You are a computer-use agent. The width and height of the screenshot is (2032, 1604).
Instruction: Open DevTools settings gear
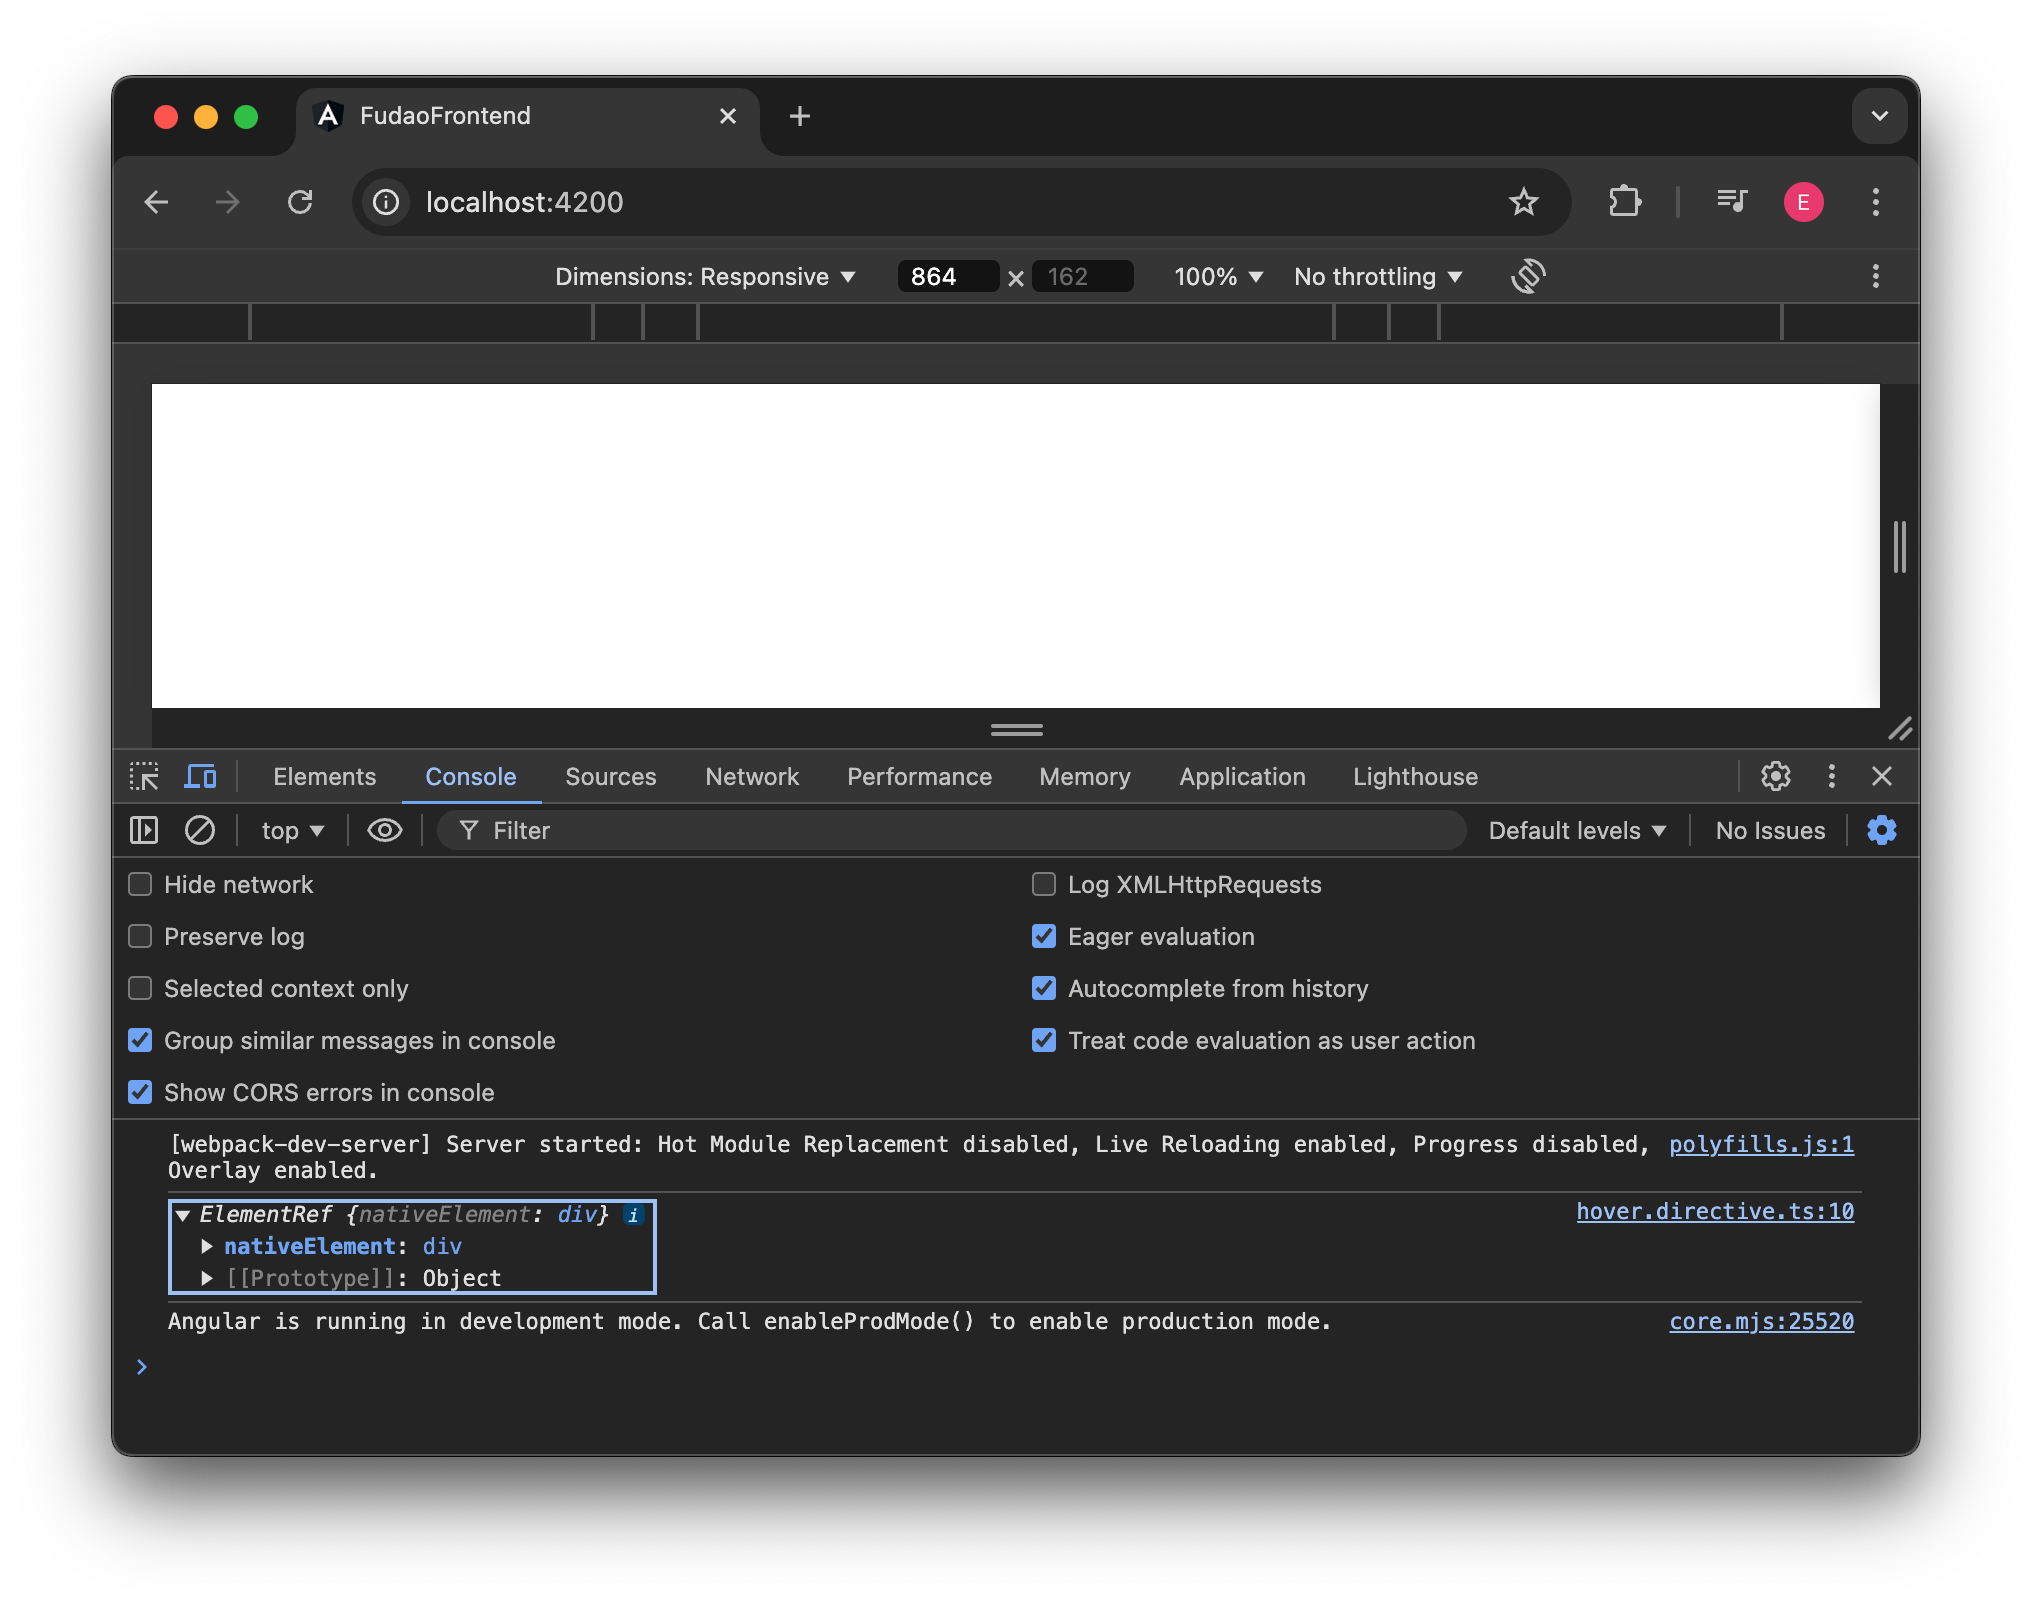[x=1775, y=776]
